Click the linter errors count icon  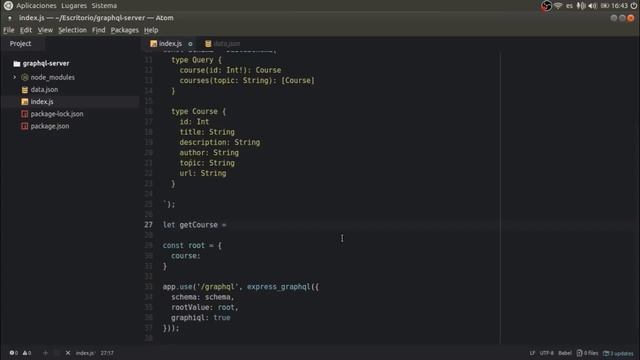point(13,353)
